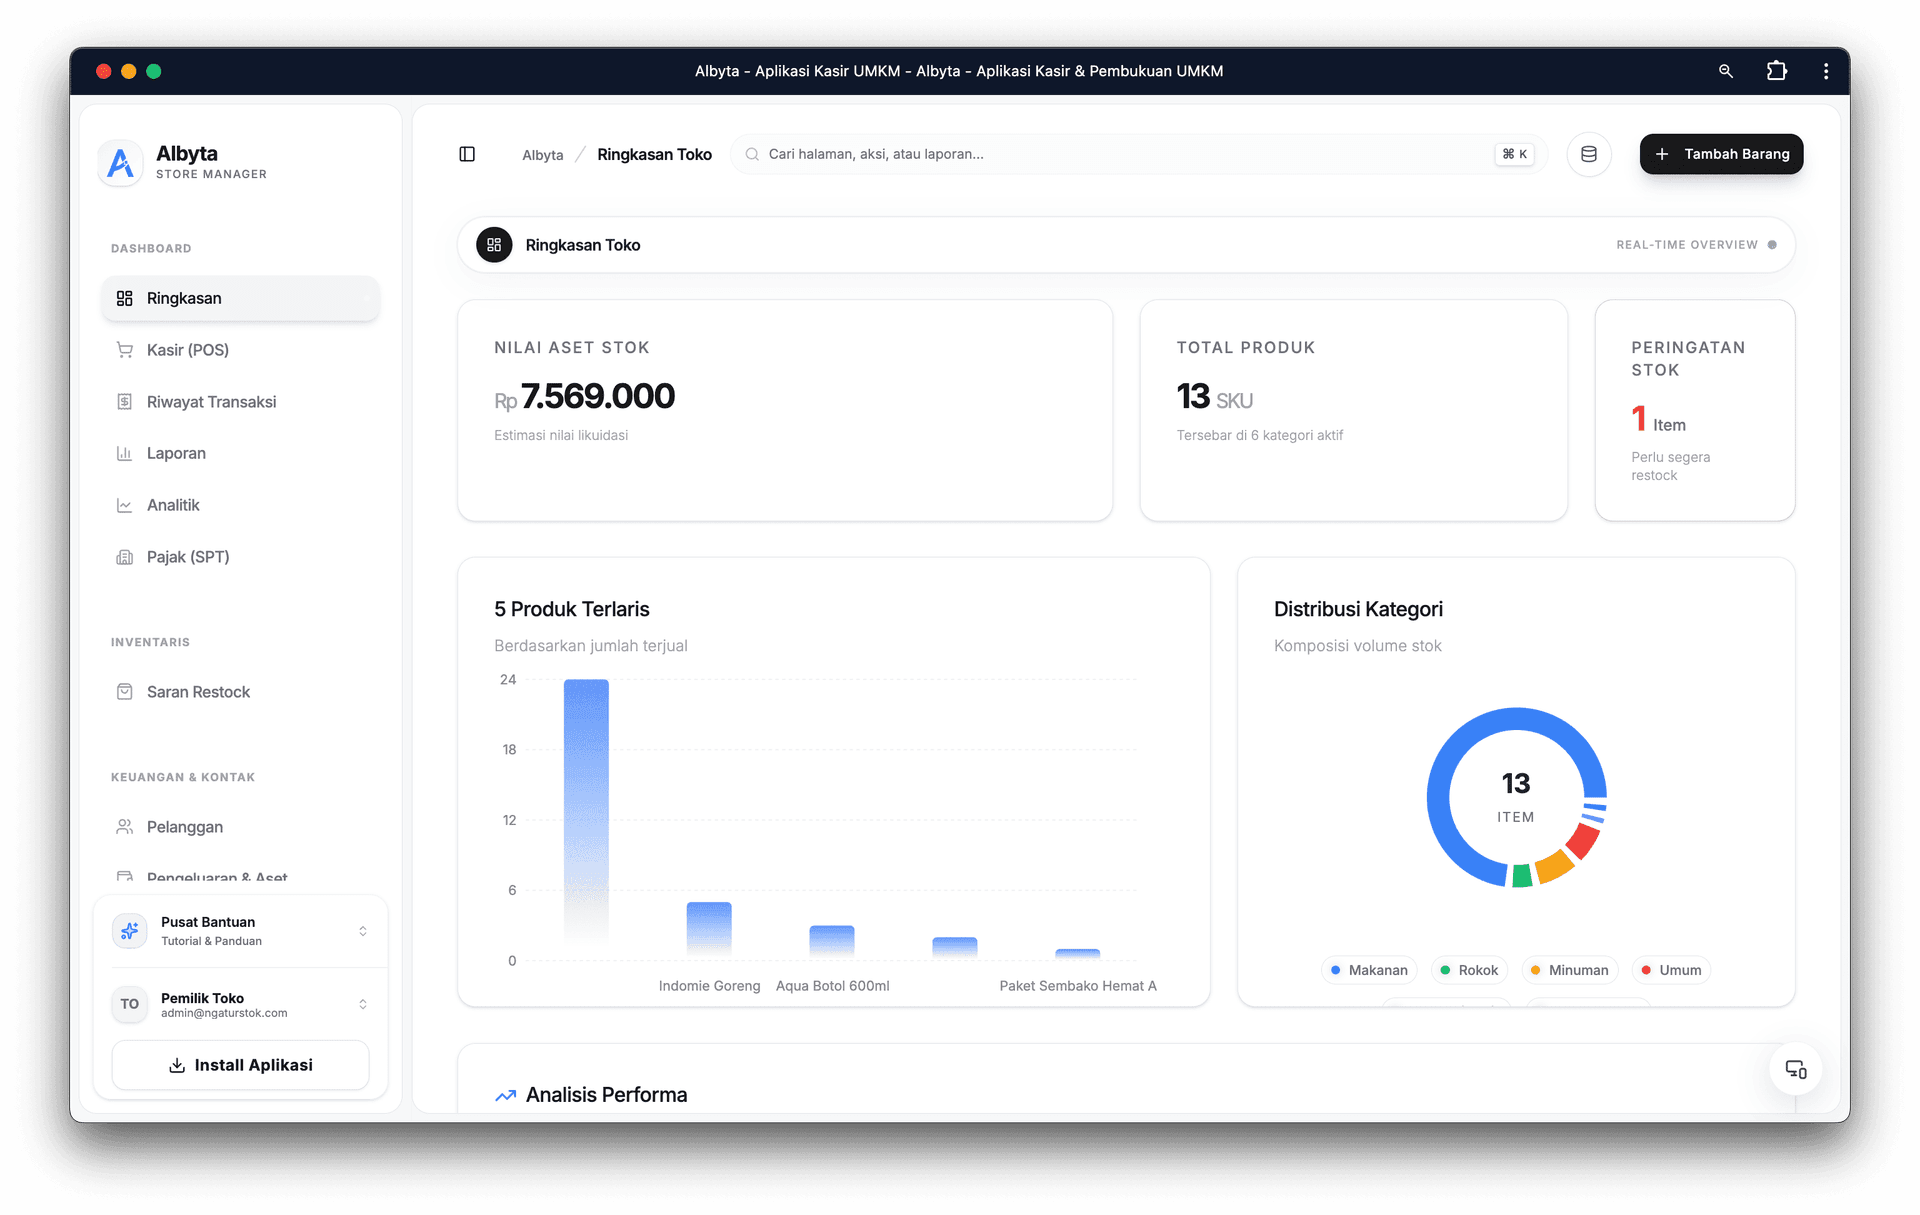Click the database icon beside the search bar
This screenshot has width=1920, height=1215.
click(1589, 154)
